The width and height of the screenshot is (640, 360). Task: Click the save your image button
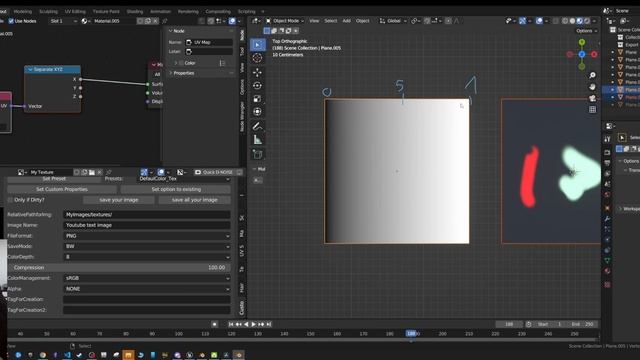(119, 200)
